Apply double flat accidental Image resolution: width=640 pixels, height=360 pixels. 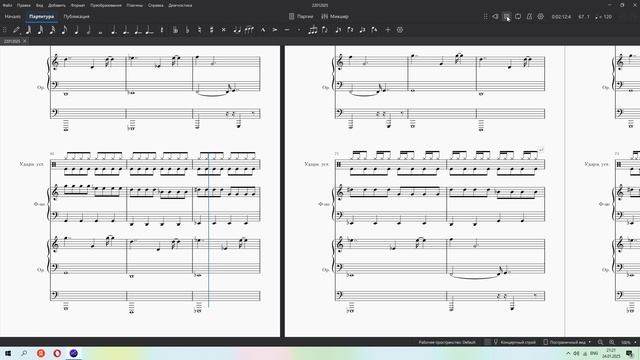175,30
